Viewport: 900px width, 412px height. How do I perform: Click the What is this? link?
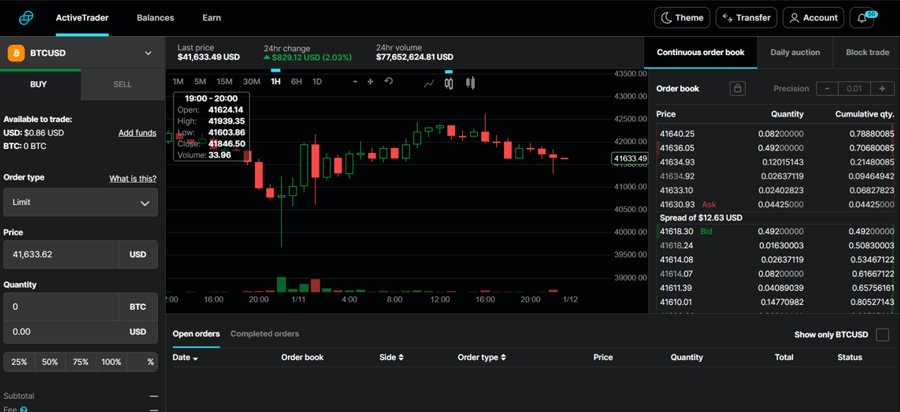pos(133,178)
